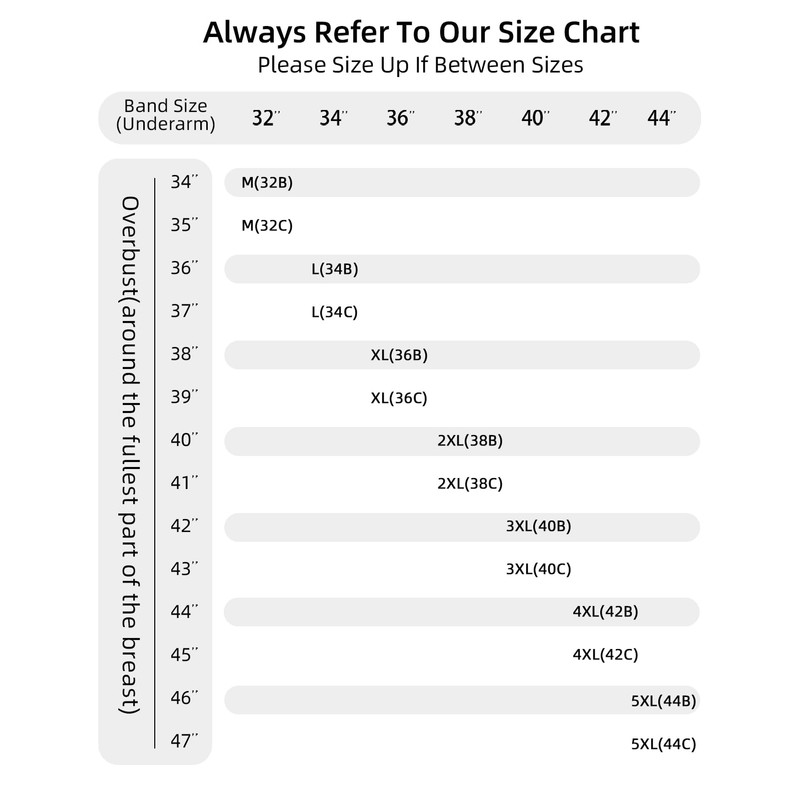
Task: Choose the 3XL(40C) size entry
Action: [x=539, y=569]
